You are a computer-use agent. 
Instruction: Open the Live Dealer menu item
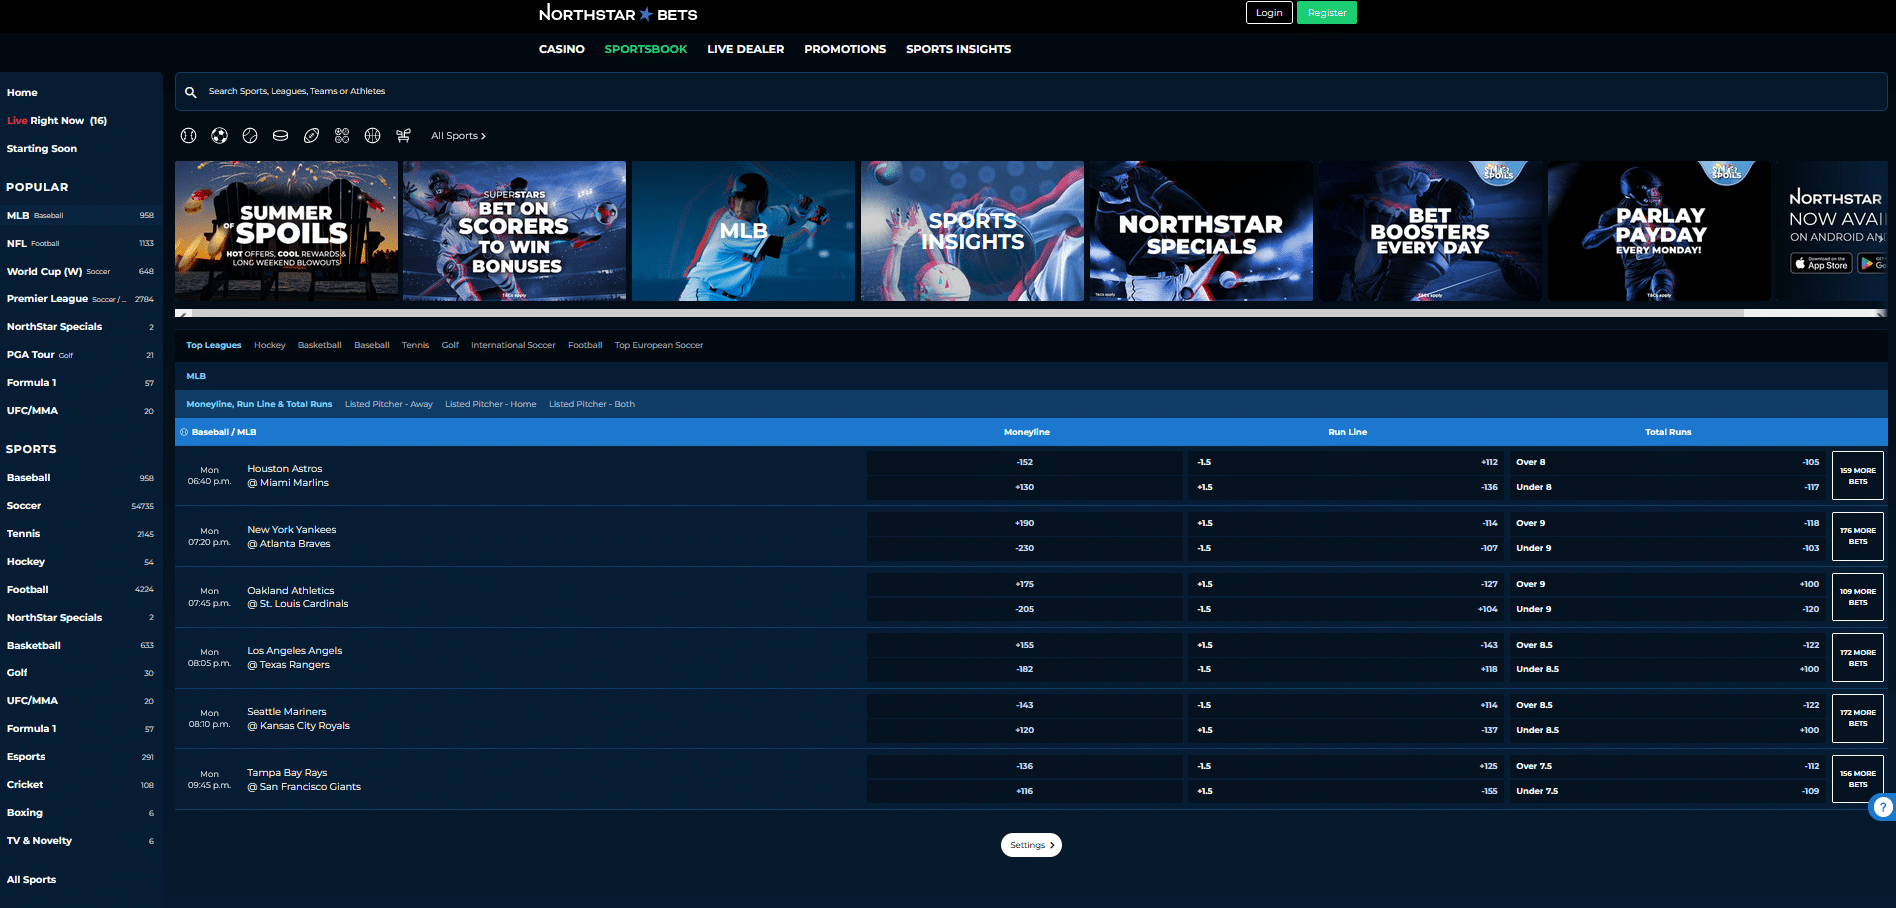point(745,49)
